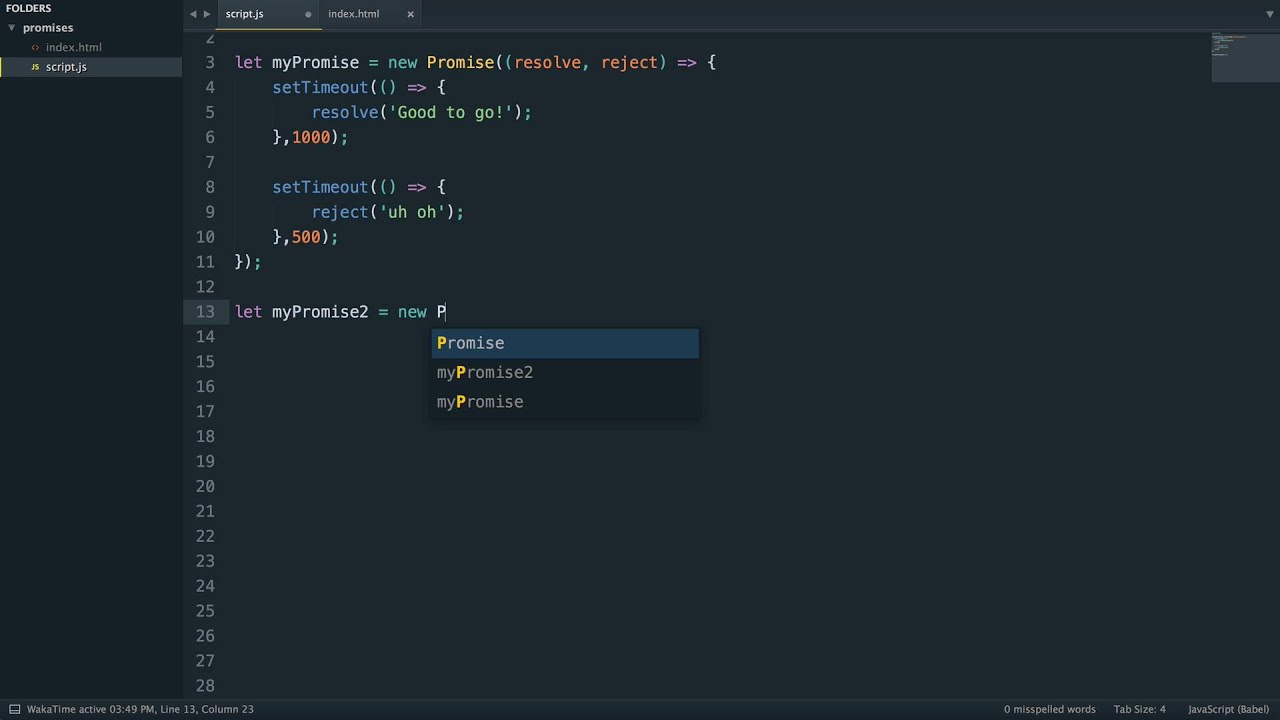Choose myPromise autocomplete suggestion
Image resolution: width=1280 pixels, height=720 pixels.
coord(565,402)
